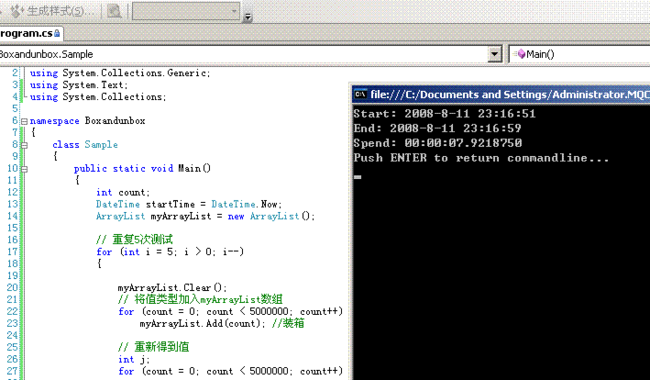650x380 pixels.
Task: Click the grayed page-preview toolbar icon
Action: point(114,11)
